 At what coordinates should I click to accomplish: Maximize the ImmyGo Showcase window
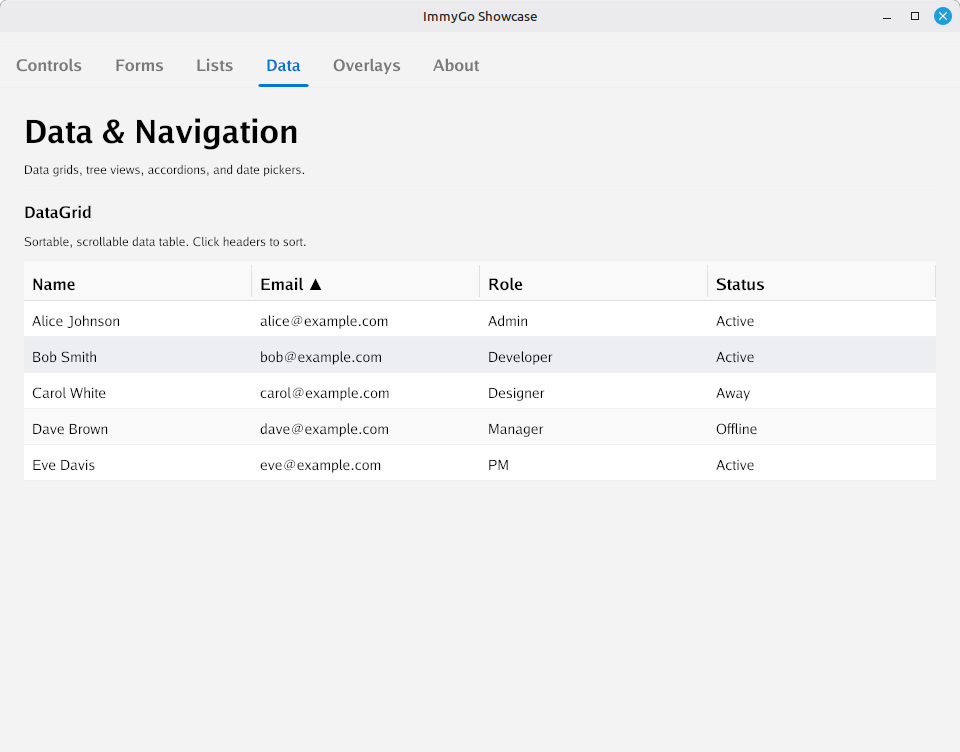tap(913, 15)
